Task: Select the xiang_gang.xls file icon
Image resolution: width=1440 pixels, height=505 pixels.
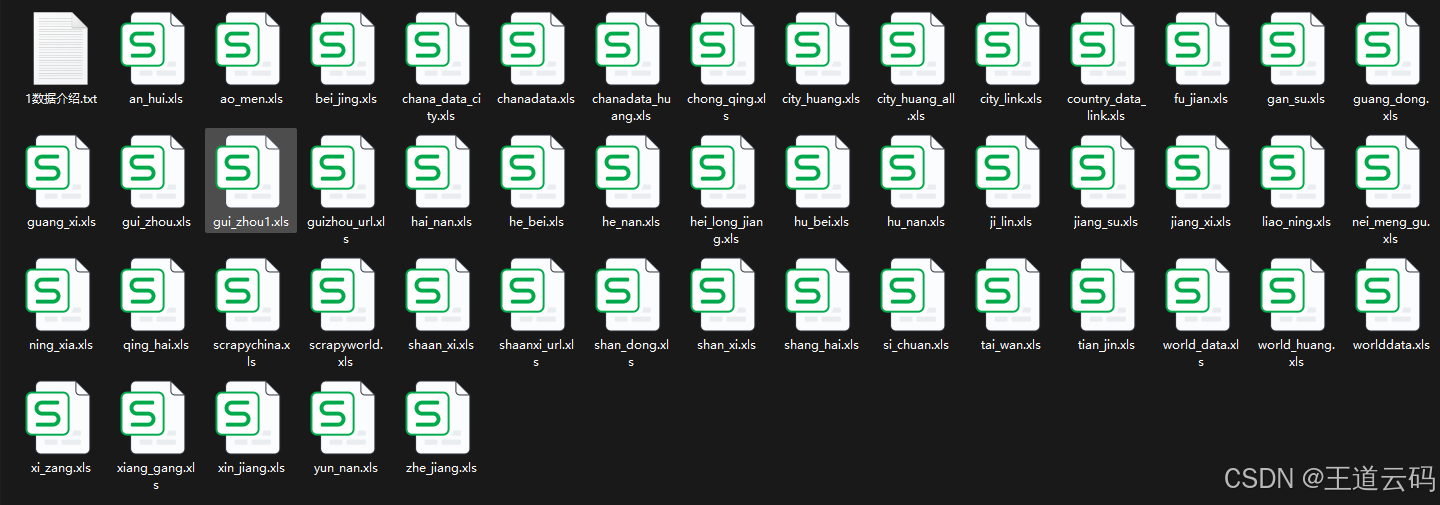Action: [154, 418]
